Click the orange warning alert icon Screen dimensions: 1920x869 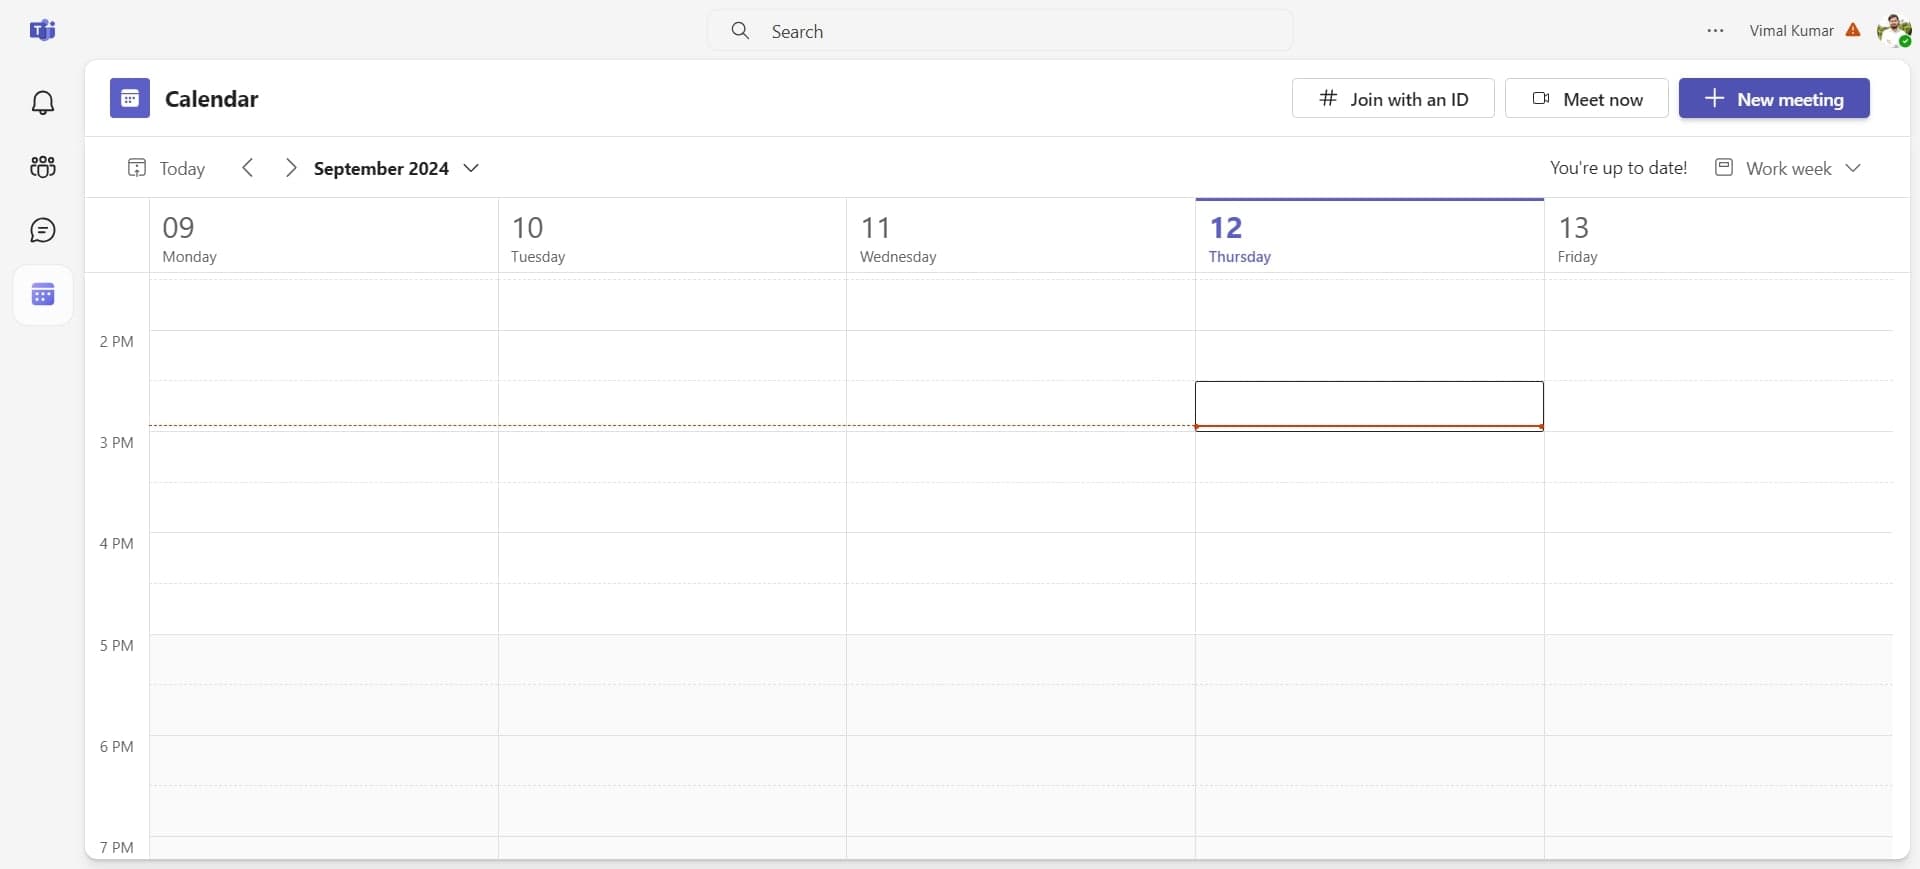pos(1853,31)
